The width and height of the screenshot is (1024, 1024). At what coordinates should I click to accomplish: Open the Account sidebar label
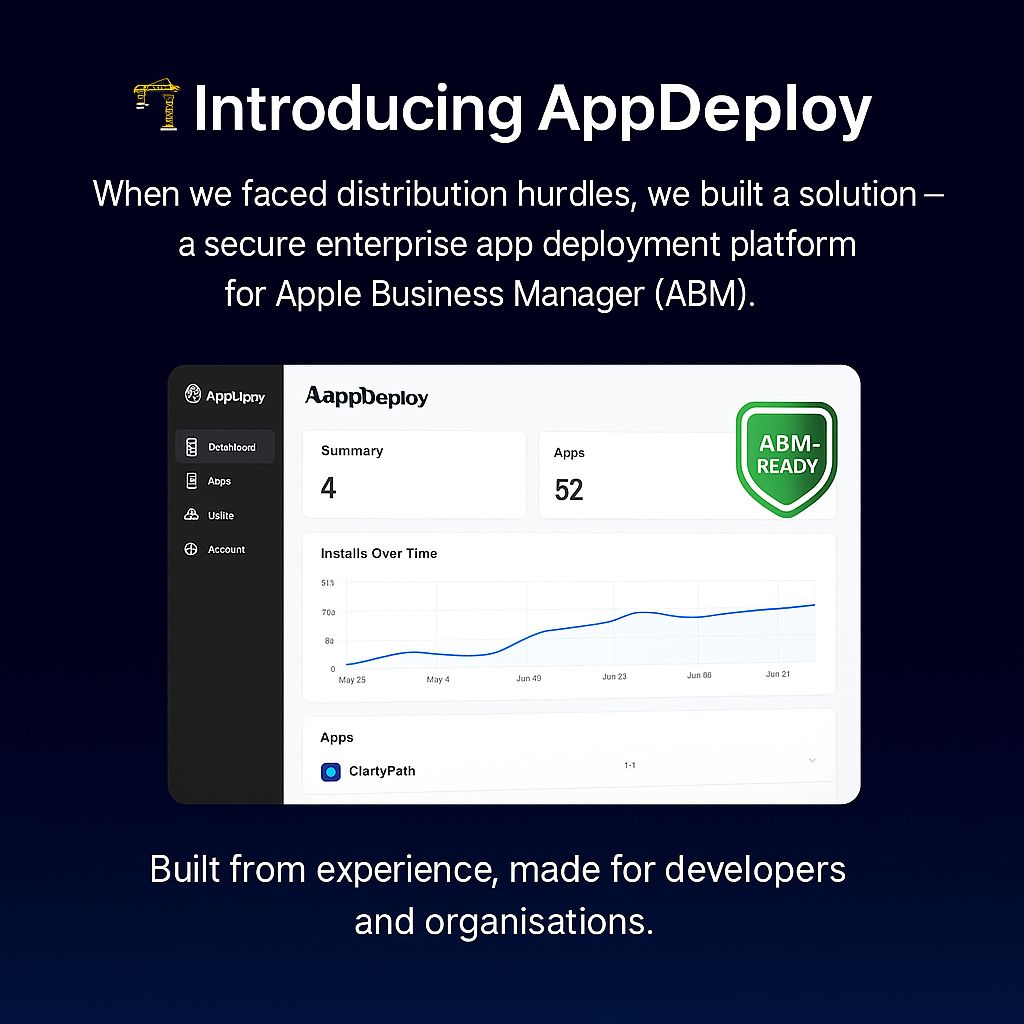point(226,549)
